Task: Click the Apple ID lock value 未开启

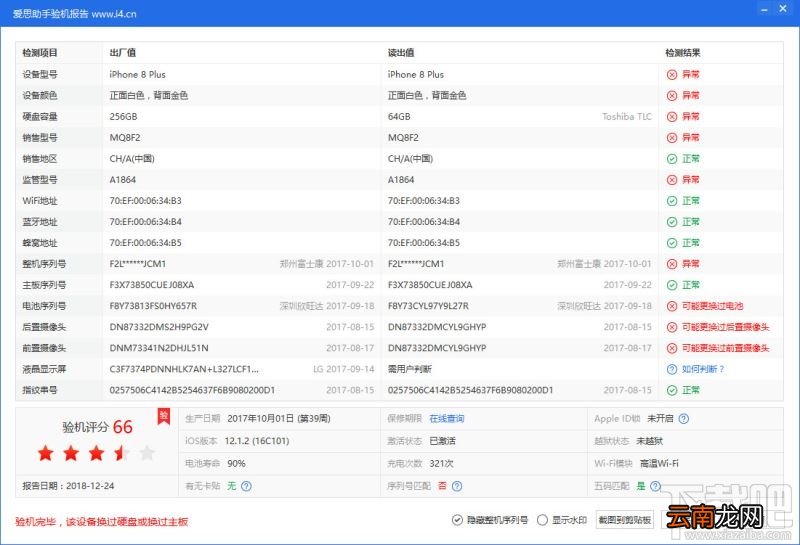Action: (660, 418)
